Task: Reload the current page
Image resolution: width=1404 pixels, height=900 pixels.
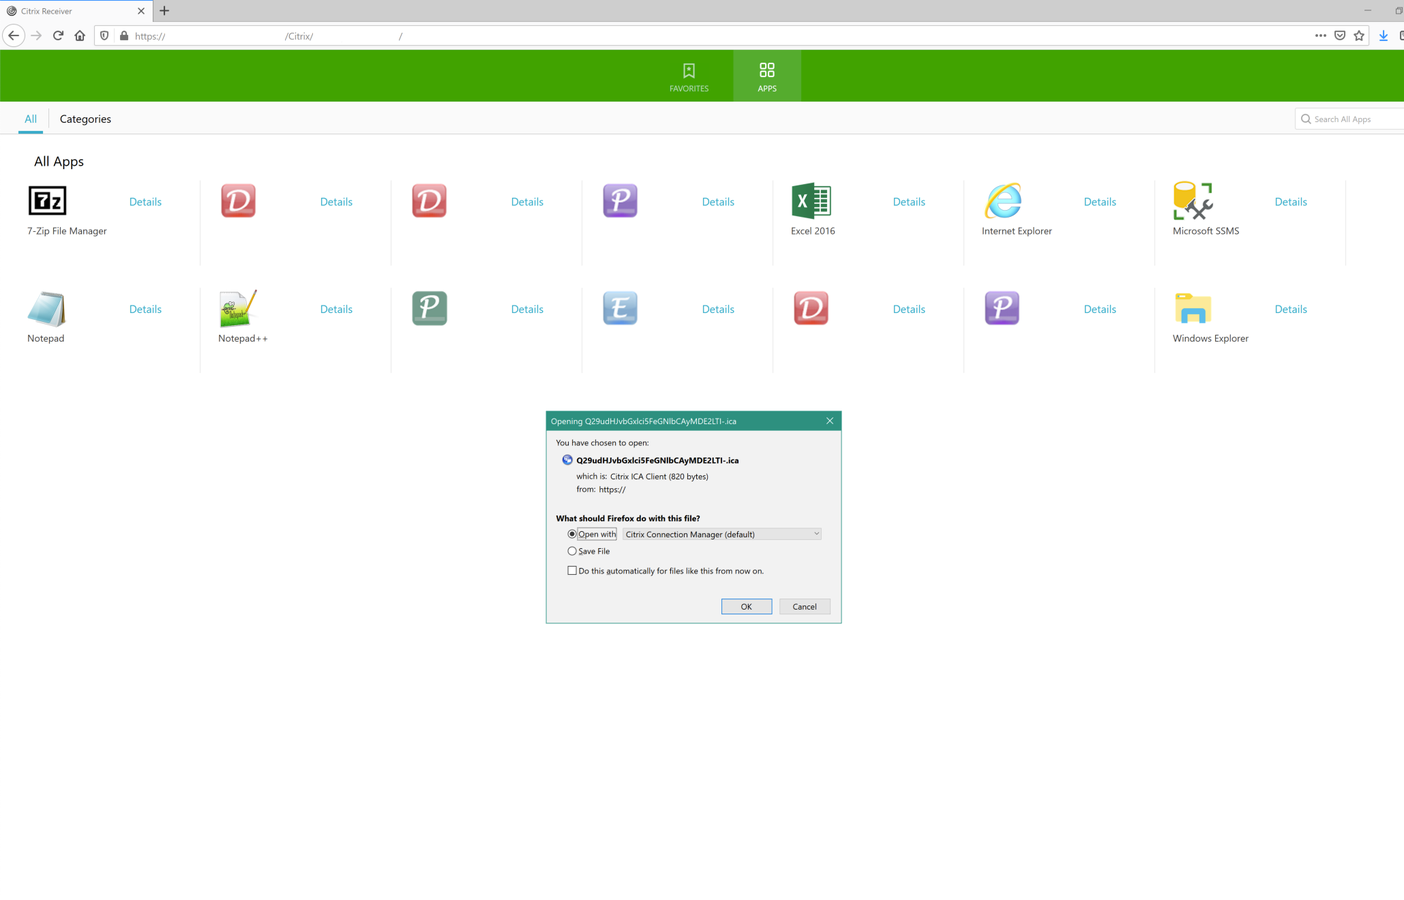Action: tap(58, 36)
